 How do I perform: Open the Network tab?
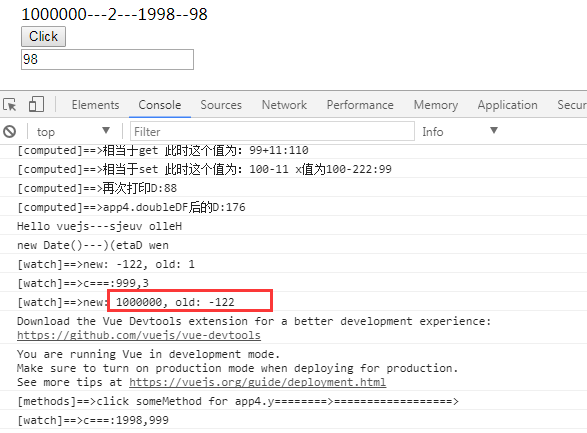point(284,105)
